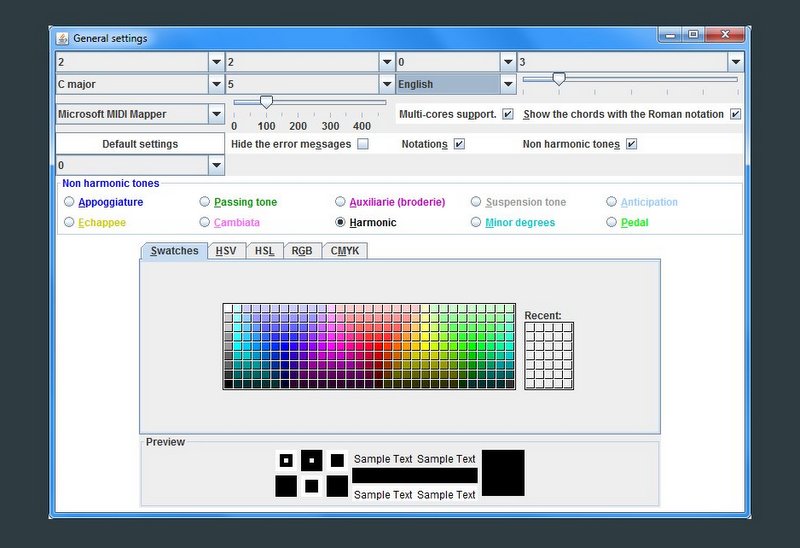Click the black bar in the Preview panel
The width and height of the screenshot is (800, 548).
(x=415, y=476)
